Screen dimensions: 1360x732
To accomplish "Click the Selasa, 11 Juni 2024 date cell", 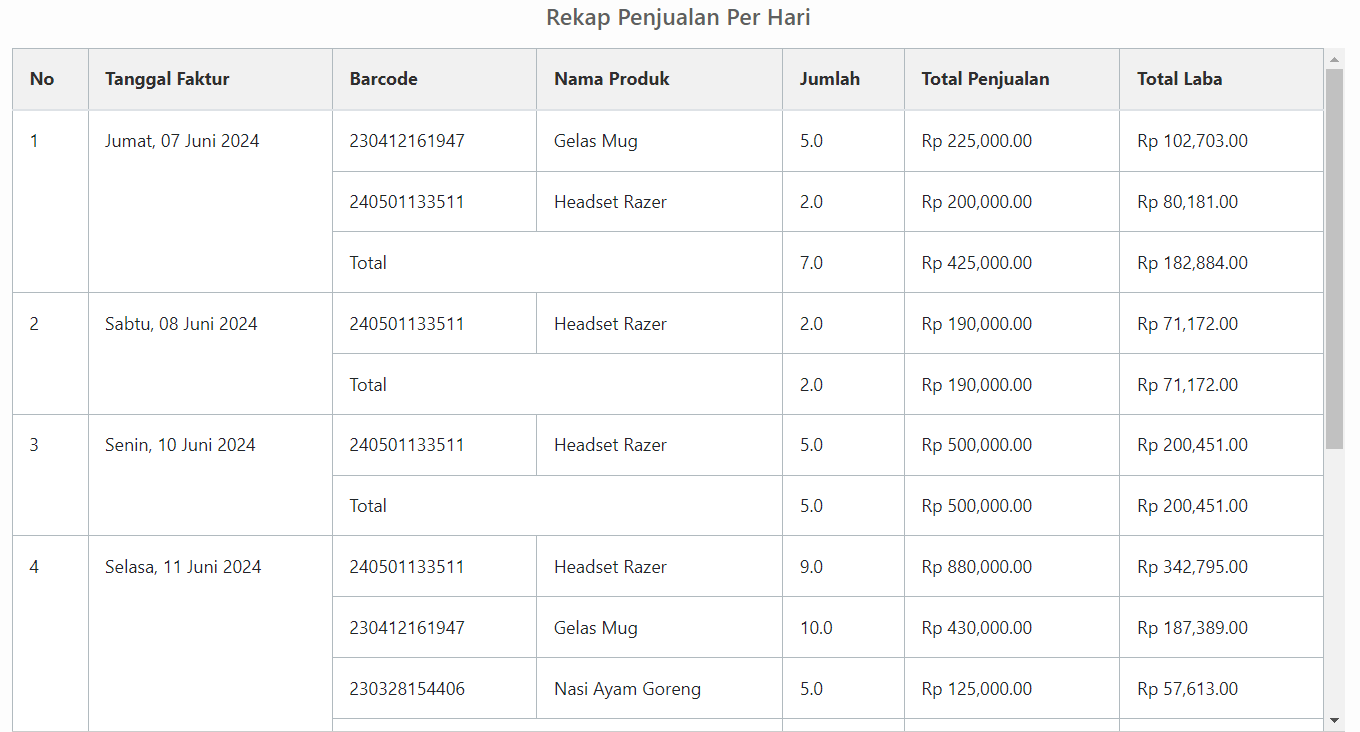I will (183, 567).
